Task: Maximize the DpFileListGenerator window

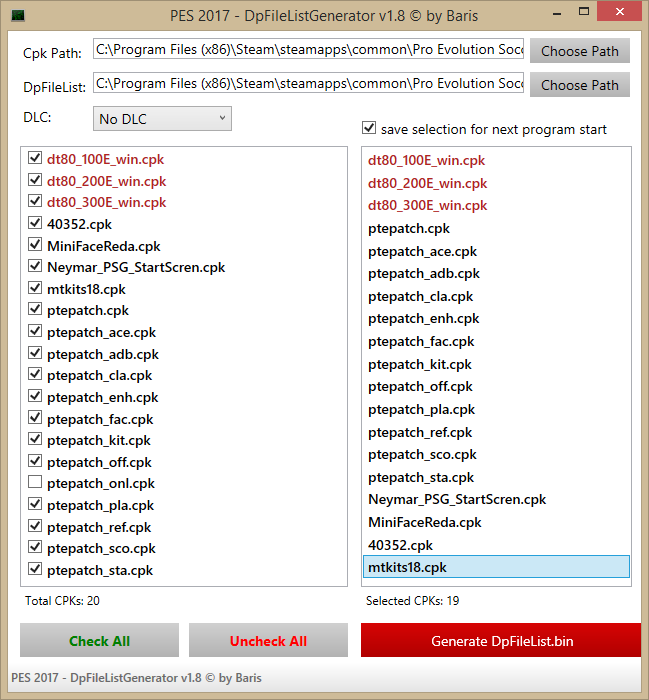Action: pyautogui.click(x=584, y=12)
